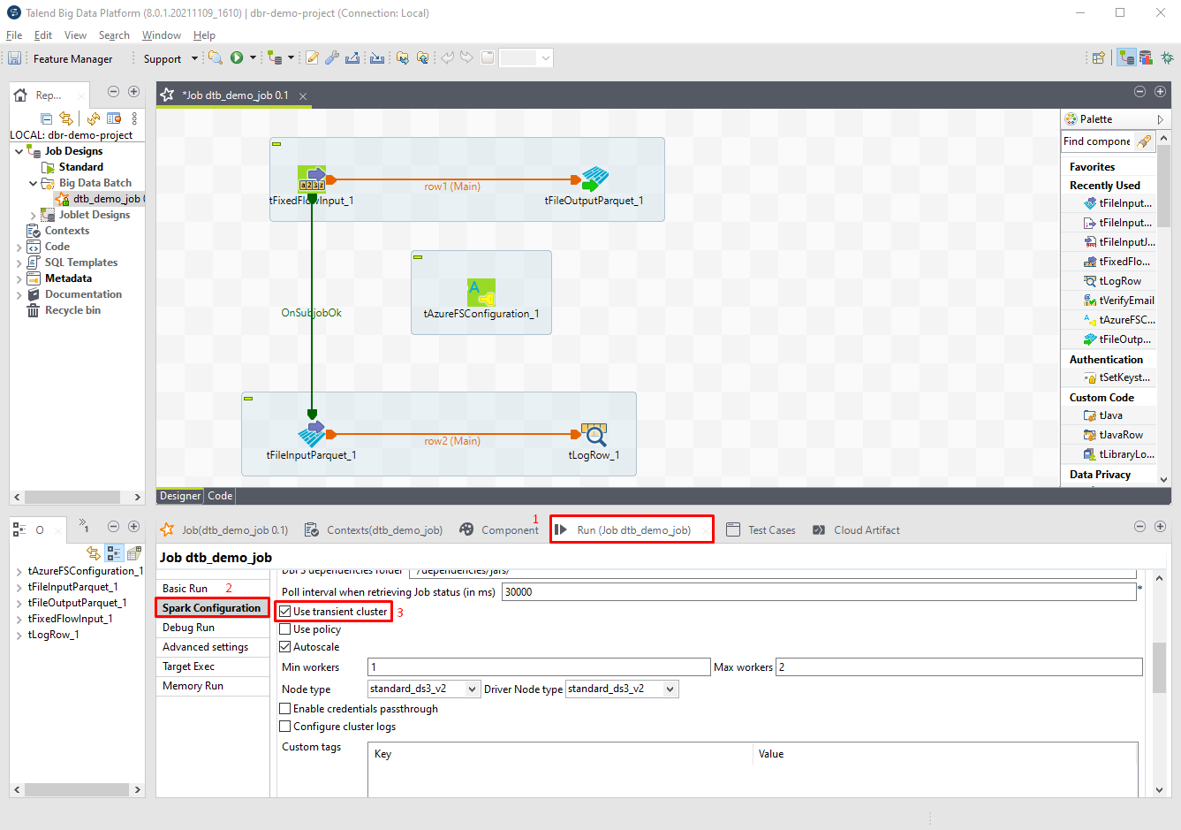Click the Feature Manager button
This screenshot has height=830, width=1181.
[72, 59]
